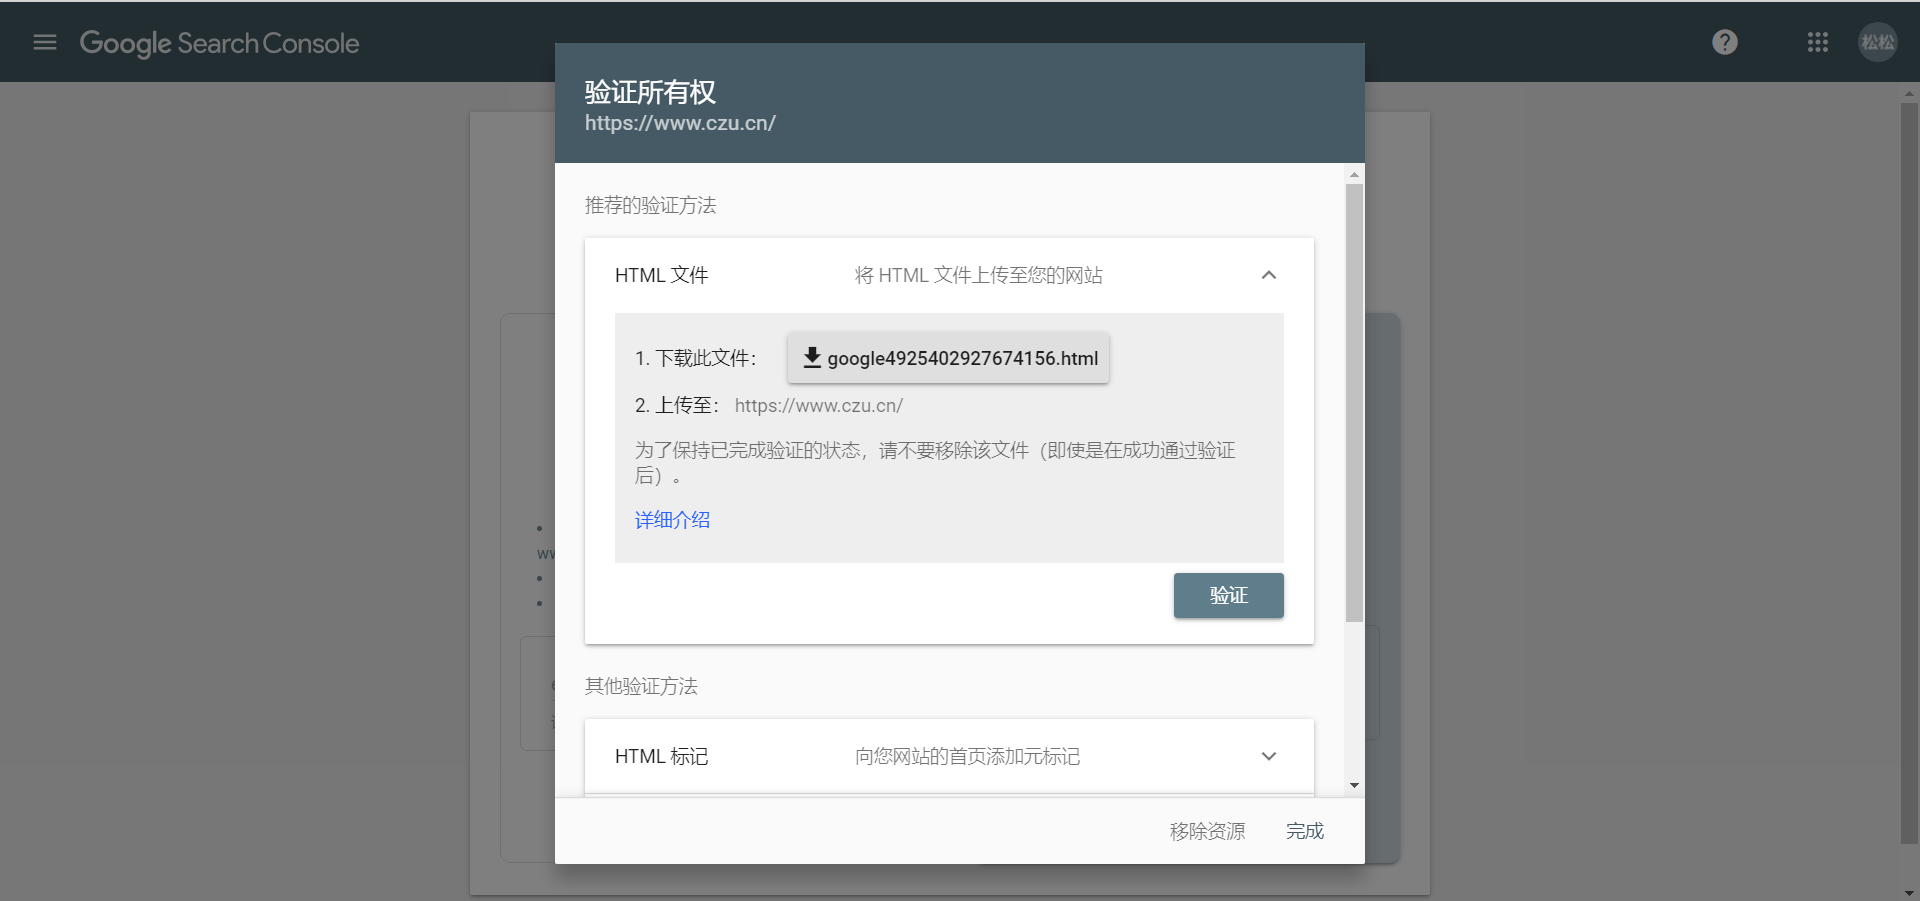Click the upload URL https://www.czu.cn/ text
1920x901 pixels.
coord(819,406)
